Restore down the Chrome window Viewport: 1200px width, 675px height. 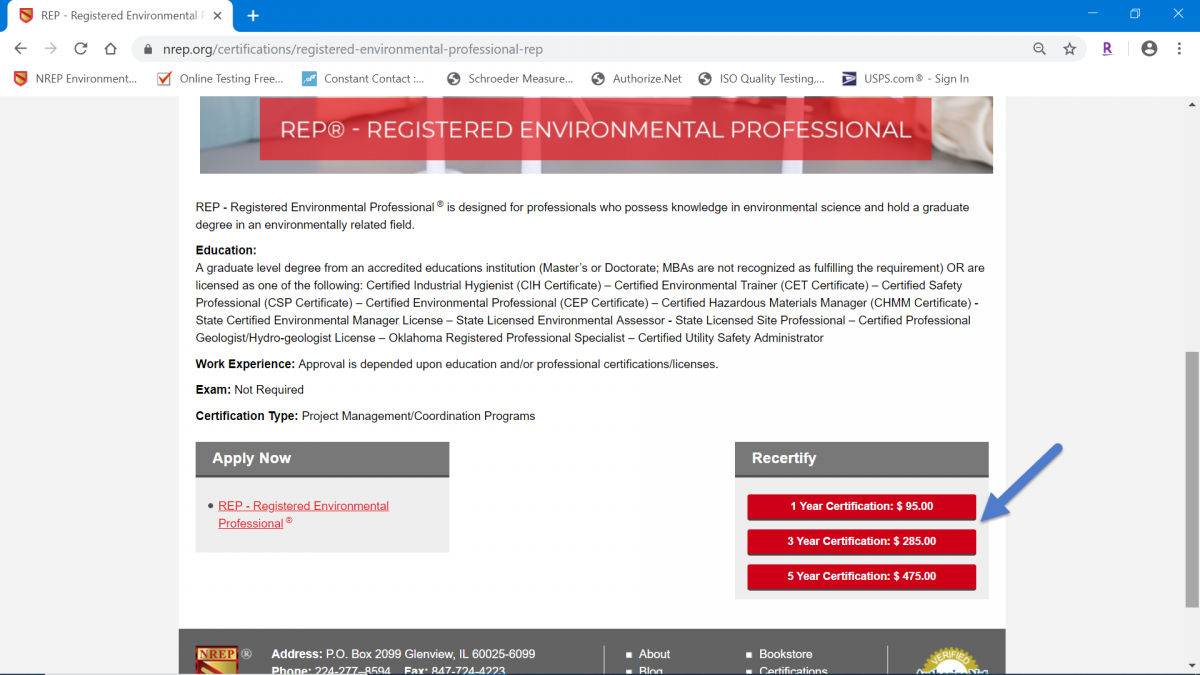pyautogui.click(x=1135, y=14)
